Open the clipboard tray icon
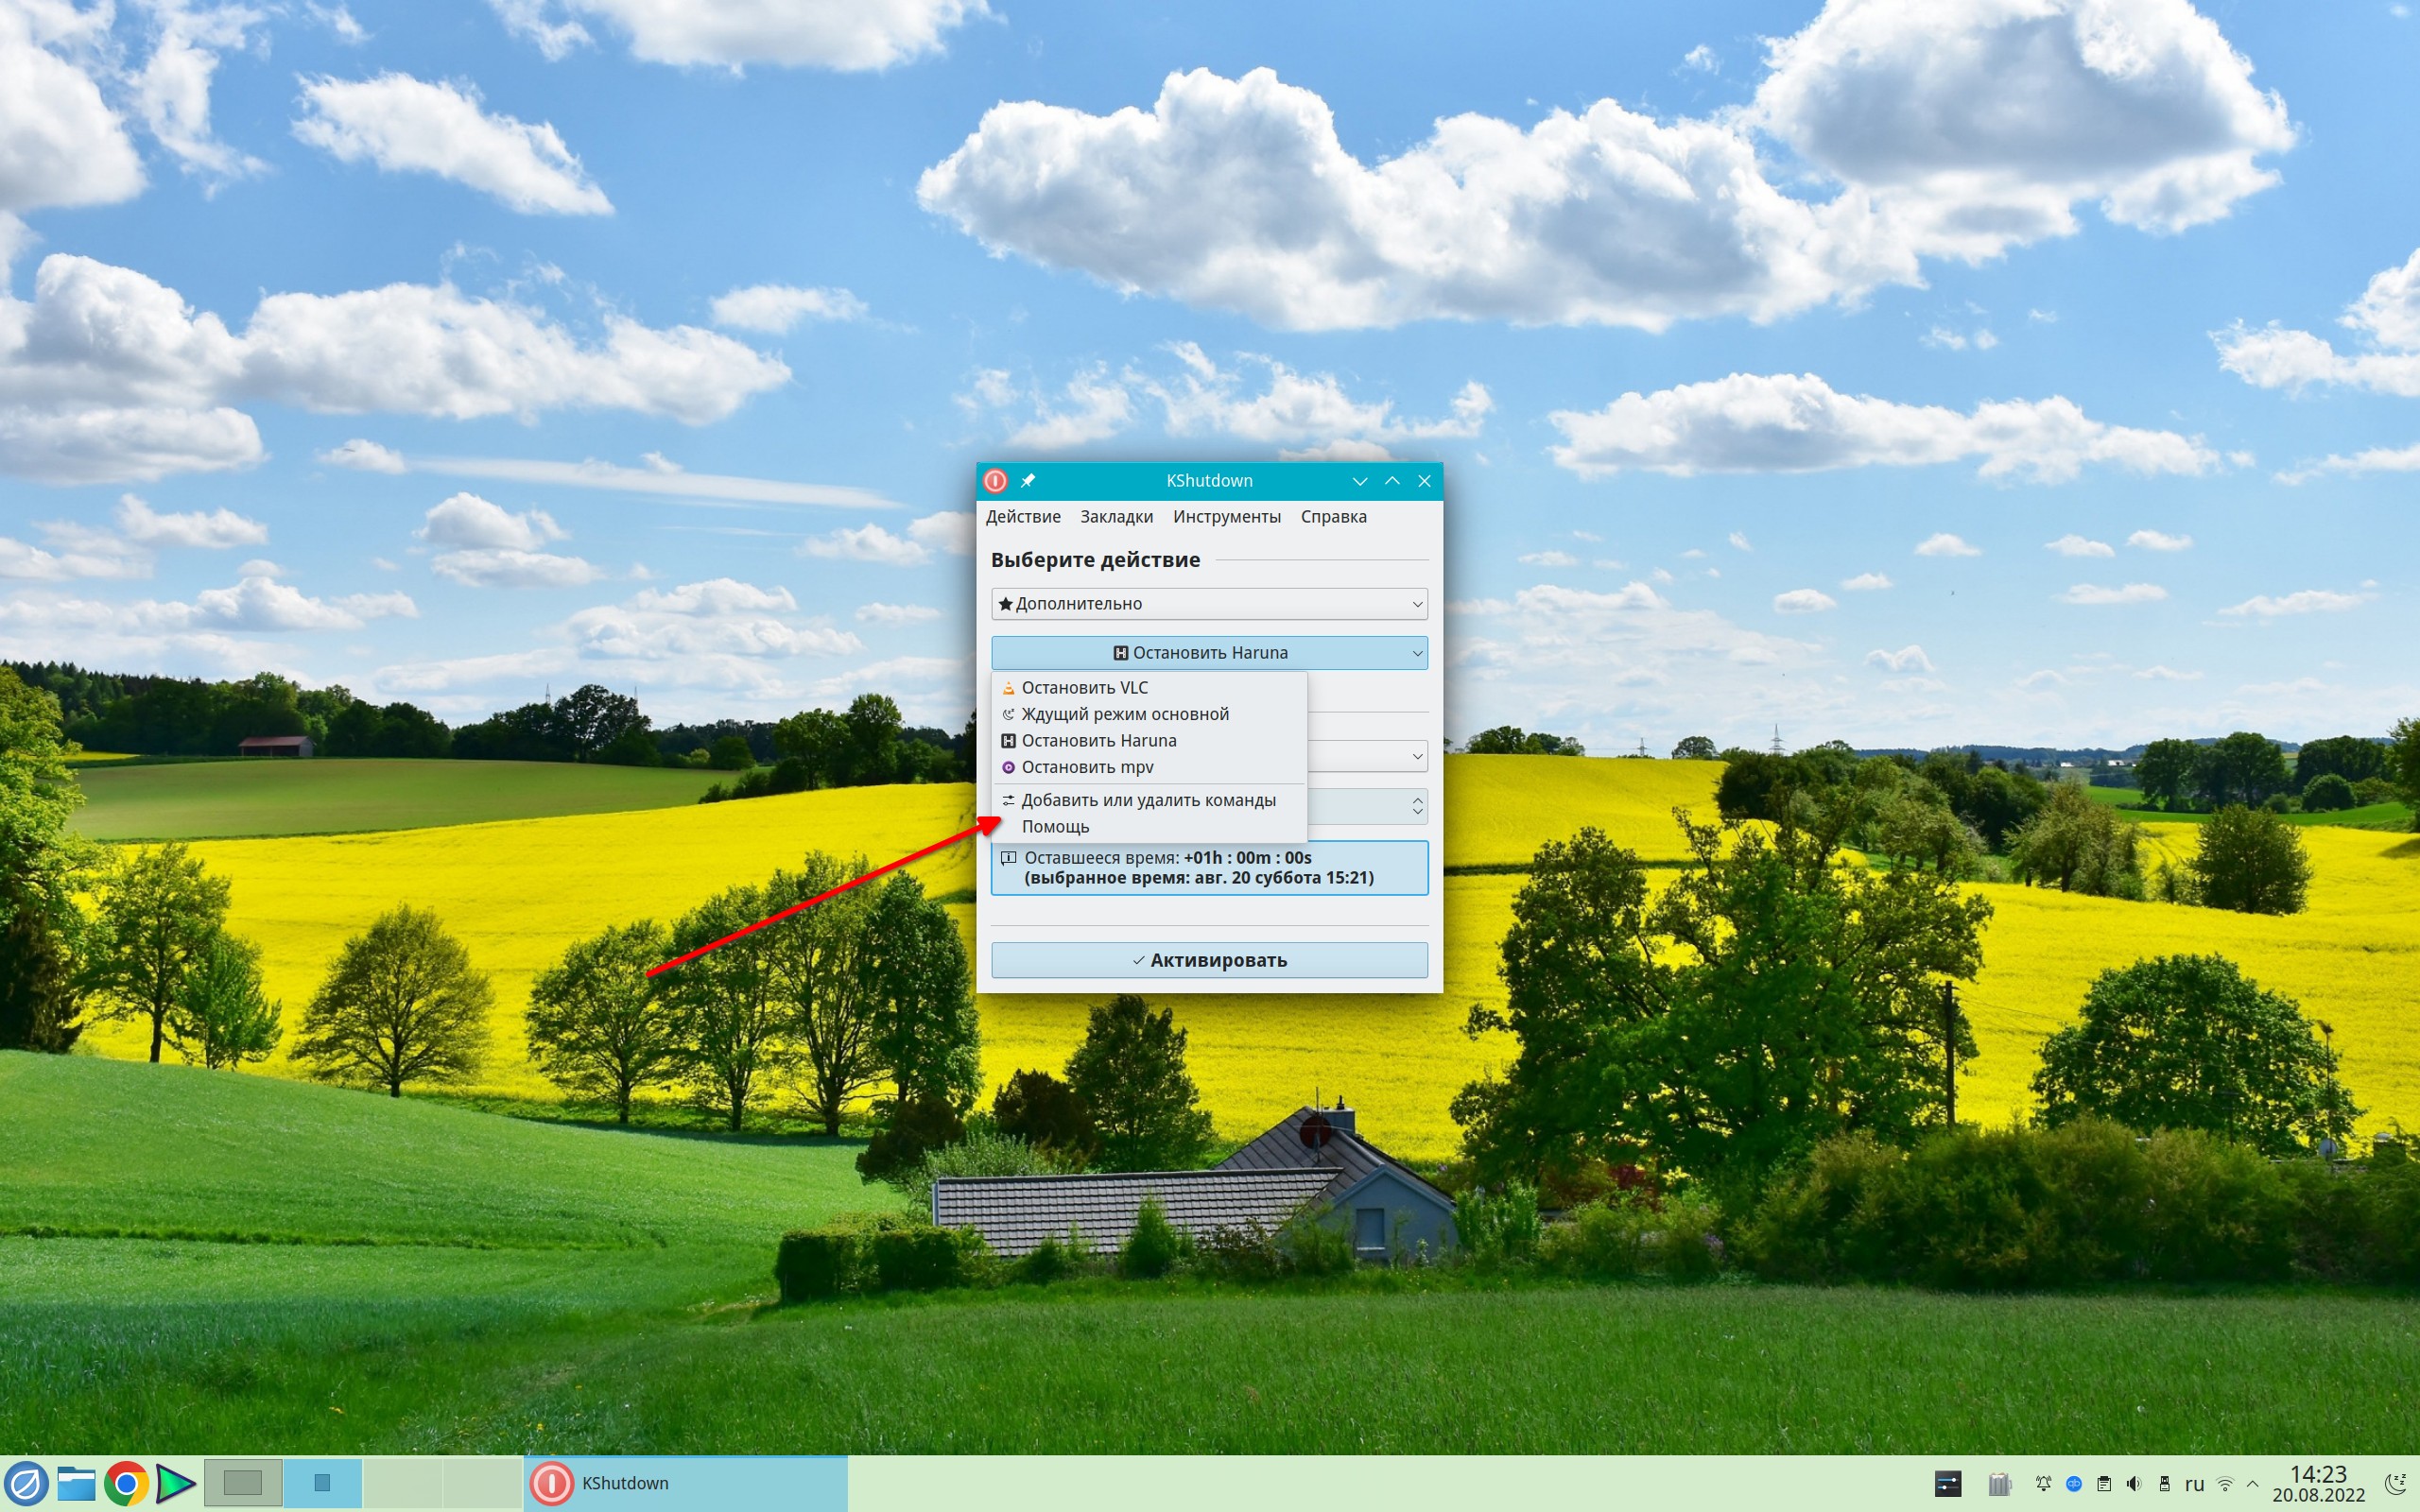Screen dimensions: 2420x1512 pyautogui.click(x=2103, y=1484)
